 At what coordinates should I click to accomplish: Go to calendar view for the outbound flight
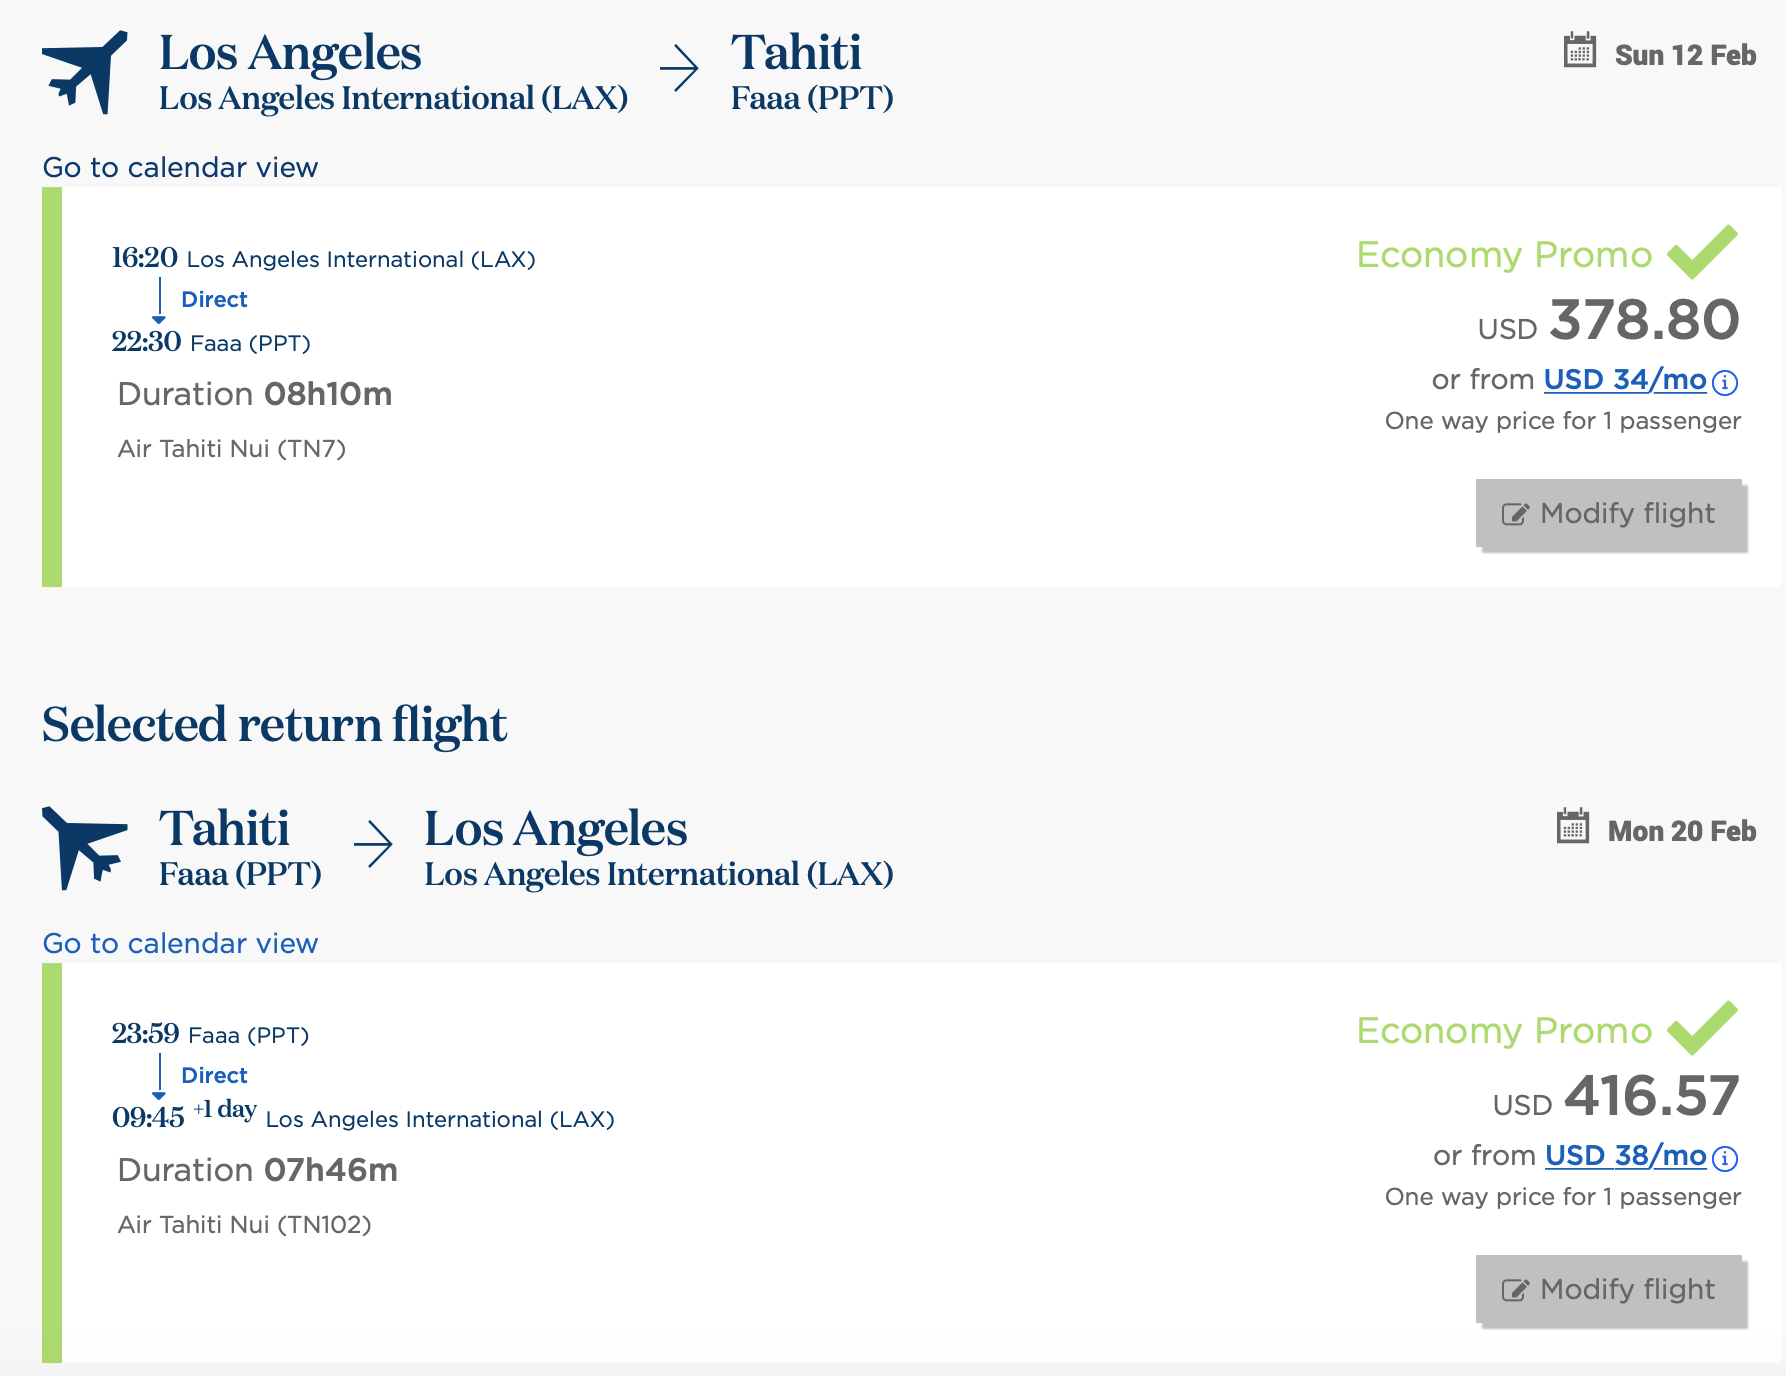click(180, 167)
